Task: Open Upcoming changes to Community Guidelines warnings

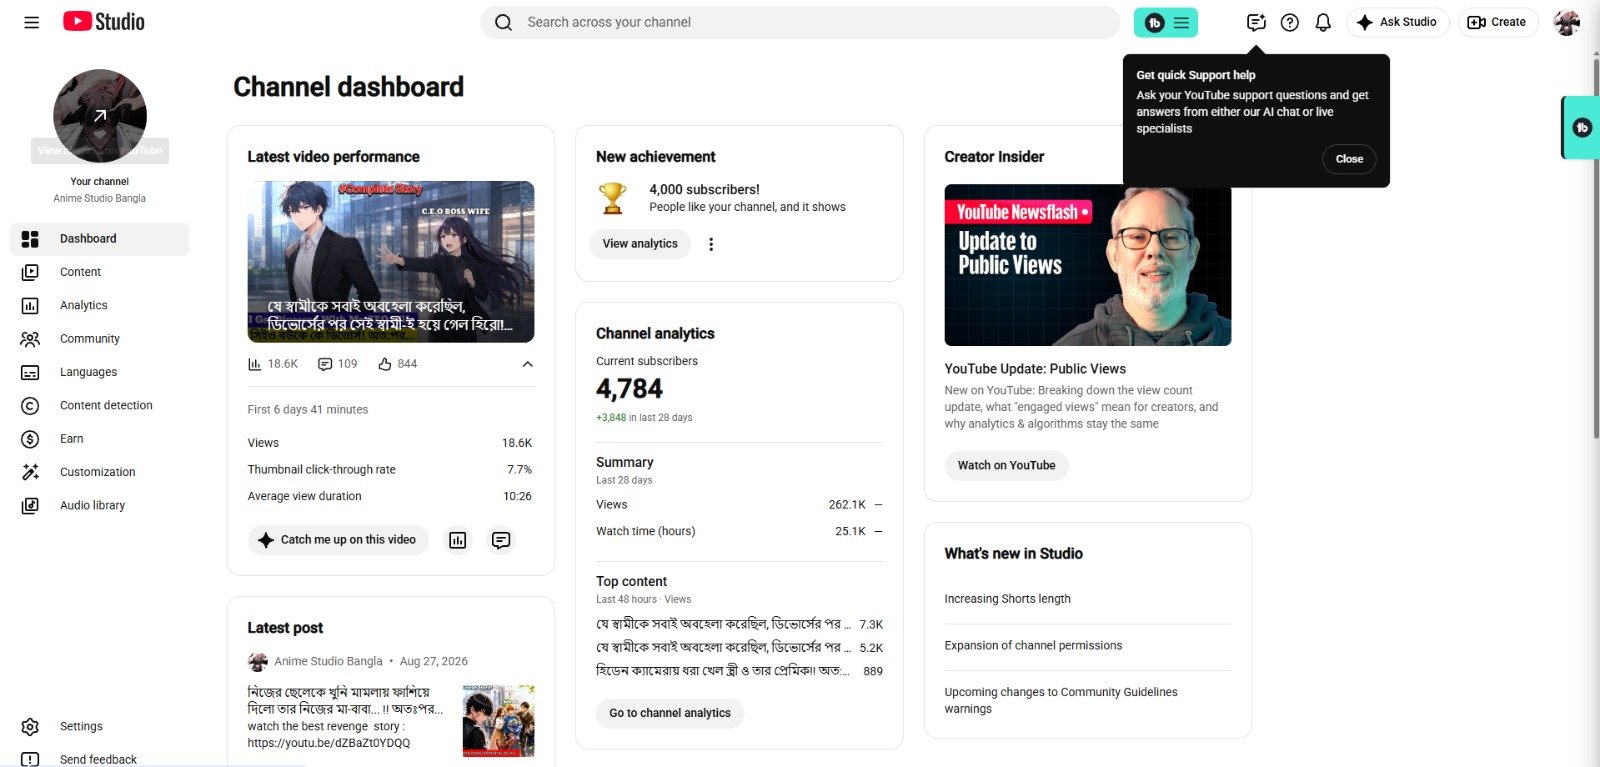Action: click(1061, 700)
